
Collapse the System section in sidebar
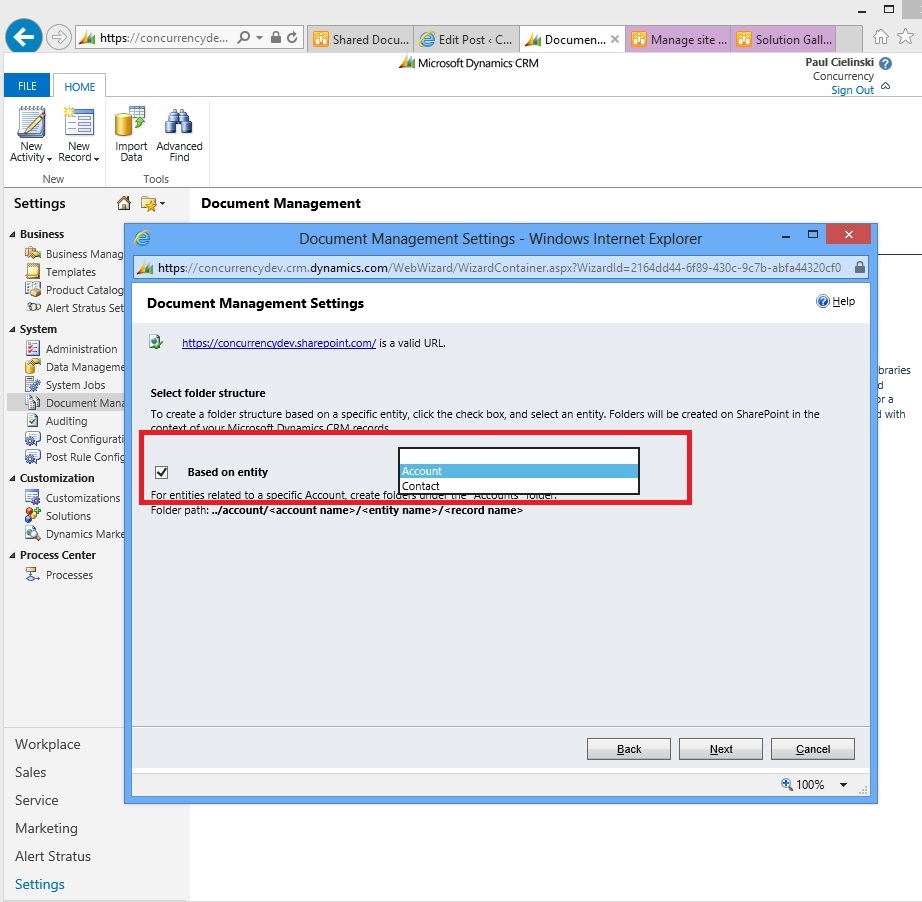(12, 329)
